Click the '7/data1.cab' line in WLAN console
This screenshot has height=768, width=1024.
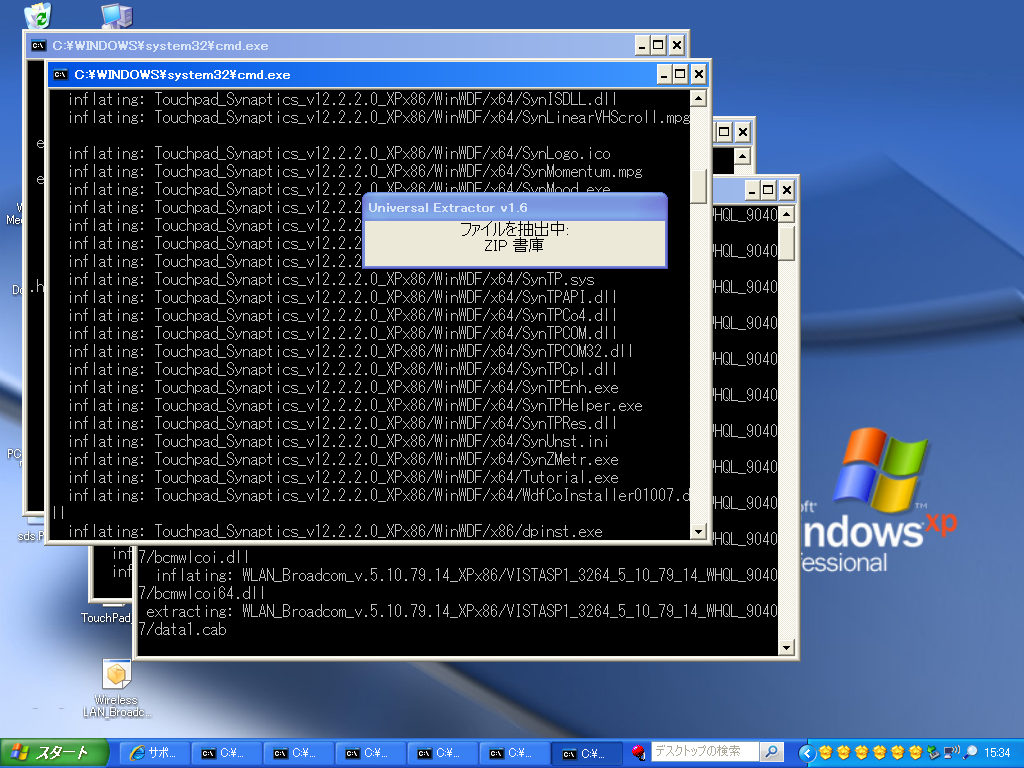pos(183,630)
